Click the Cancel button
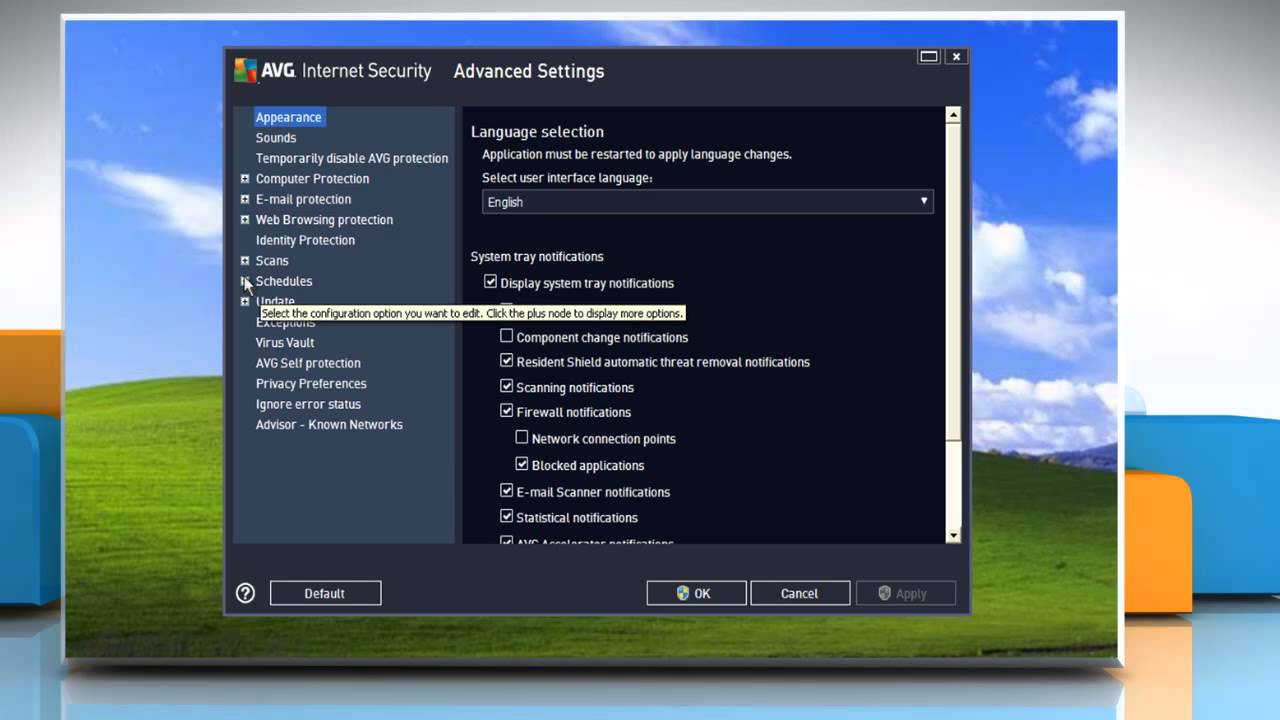This screenshot has height=720, width=1280. point(800,593)
